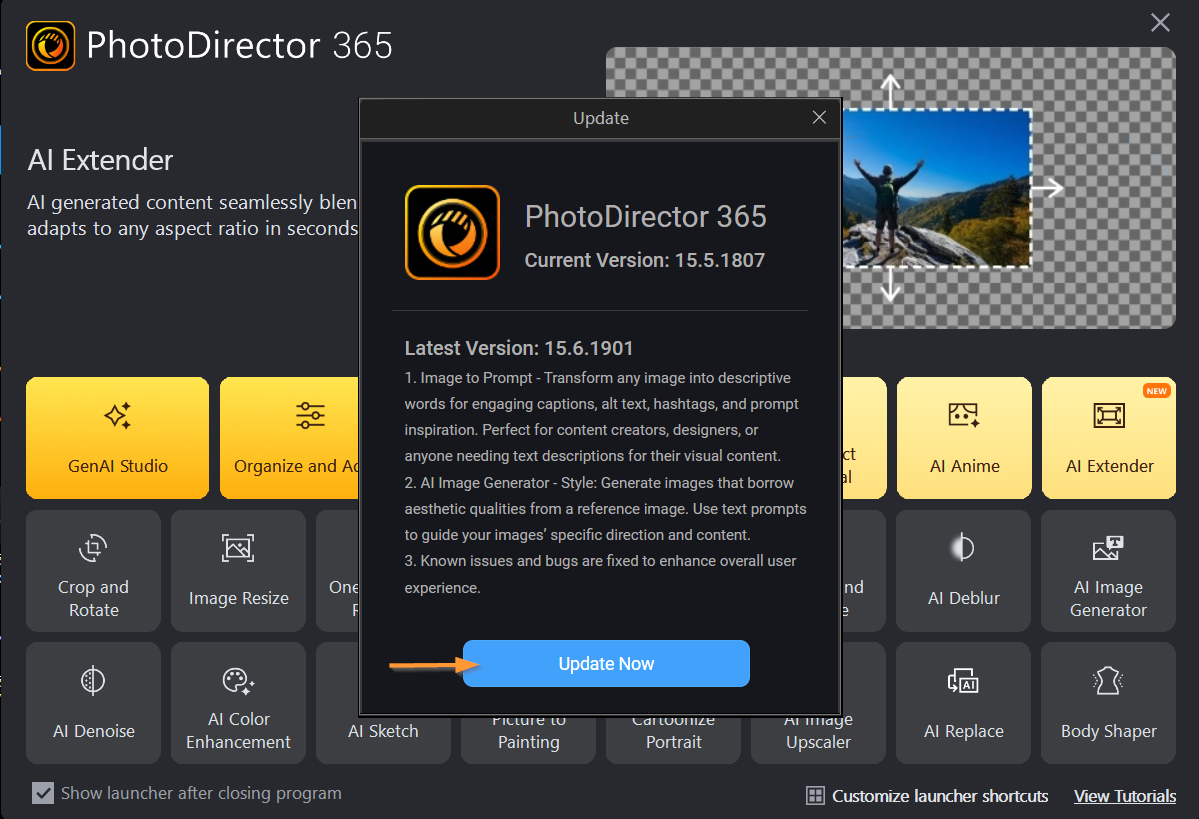Click Customize launcher shortcuts

click(927, 796)
